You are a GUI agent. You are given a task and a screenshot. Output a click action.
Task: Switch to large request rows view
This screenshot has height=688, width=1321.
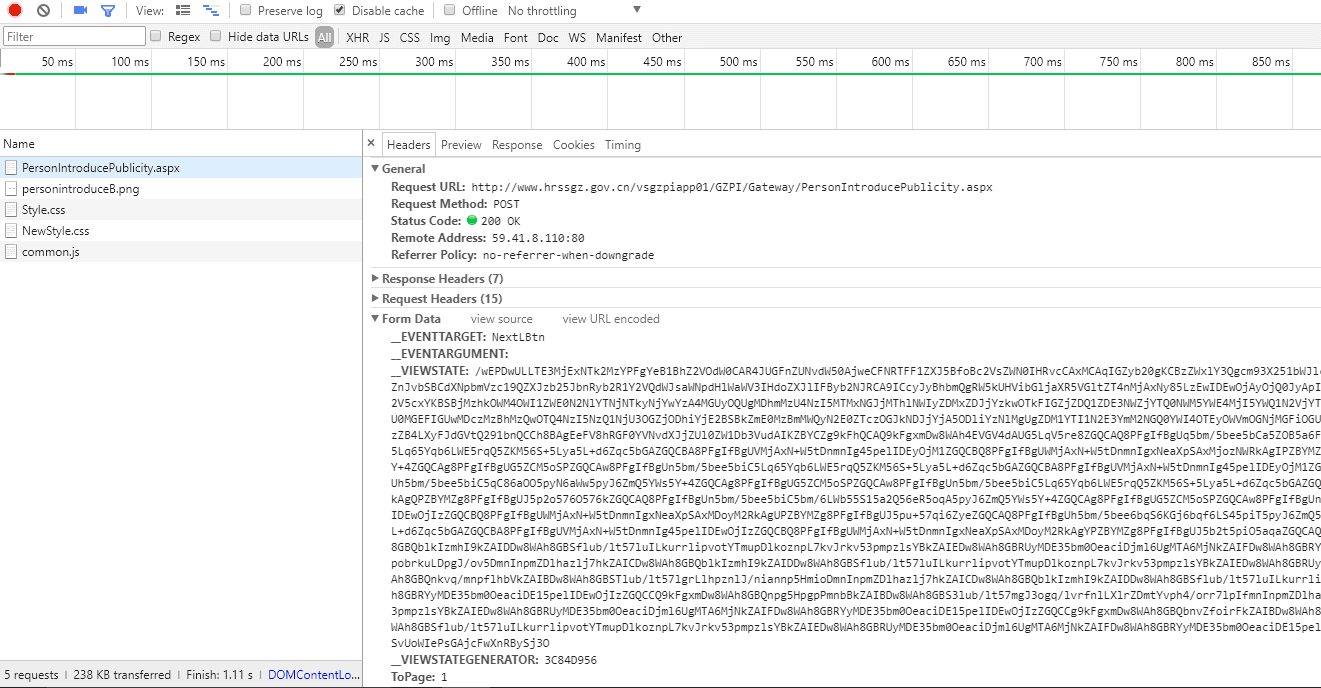point(183,10)
